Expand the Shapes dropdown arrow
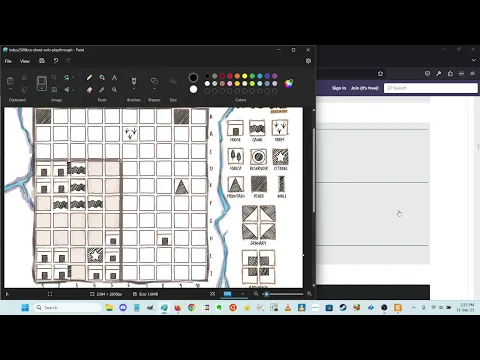The width and height of the screenshot is (480, 360). click(x=154, y=89)
